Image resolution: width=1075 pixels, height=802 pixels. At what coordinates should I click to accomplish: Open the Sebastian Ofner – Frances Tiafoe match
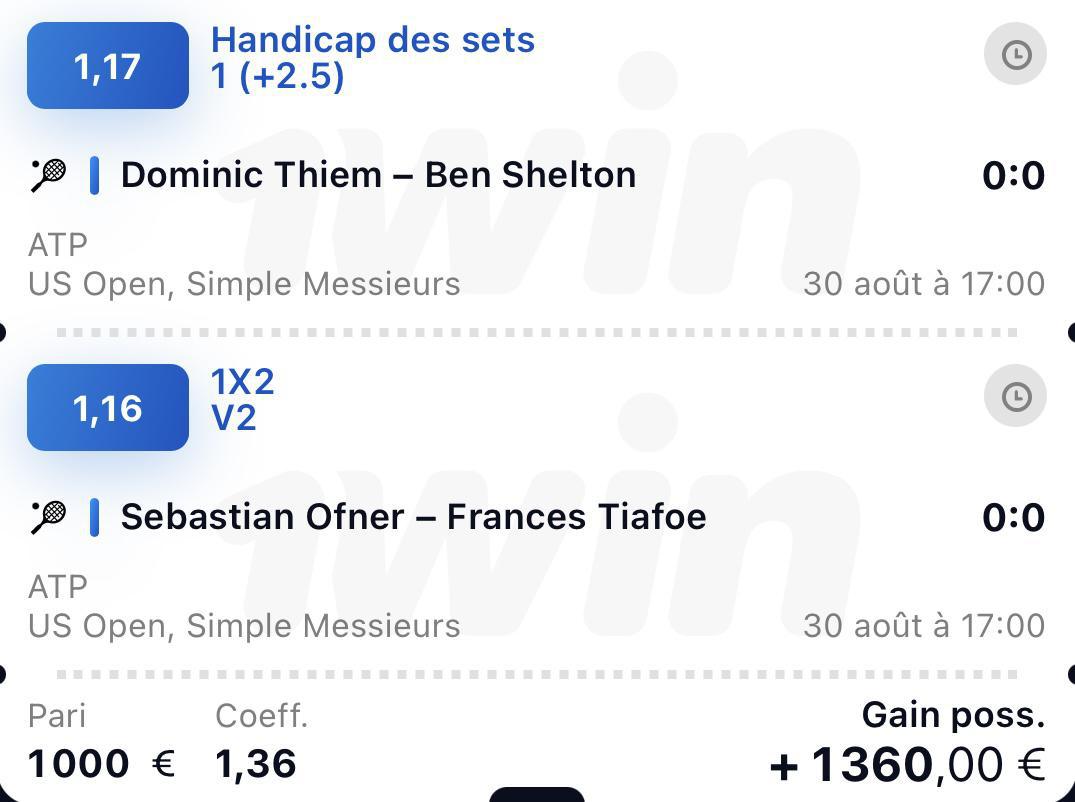(x=413, y=517)
